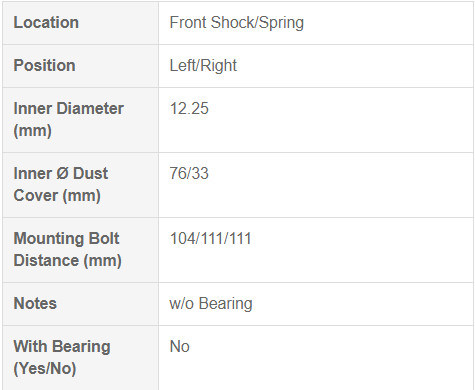The width and height of the screenshot is (475, 390).
Task: Select the Front Shock/Spring value
Action: point(237,23)
